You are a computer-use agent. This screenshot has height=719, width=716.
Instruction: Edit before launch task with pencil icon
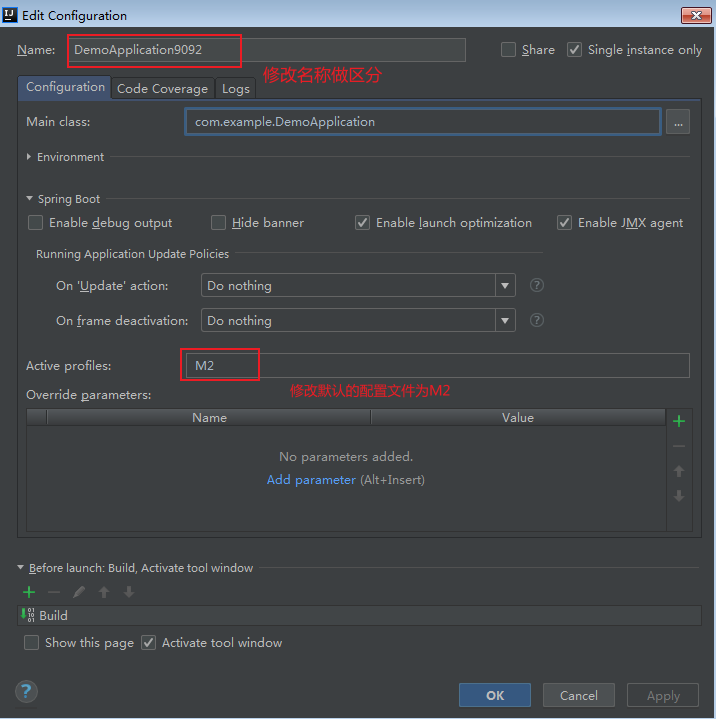(x=79, y=592)
